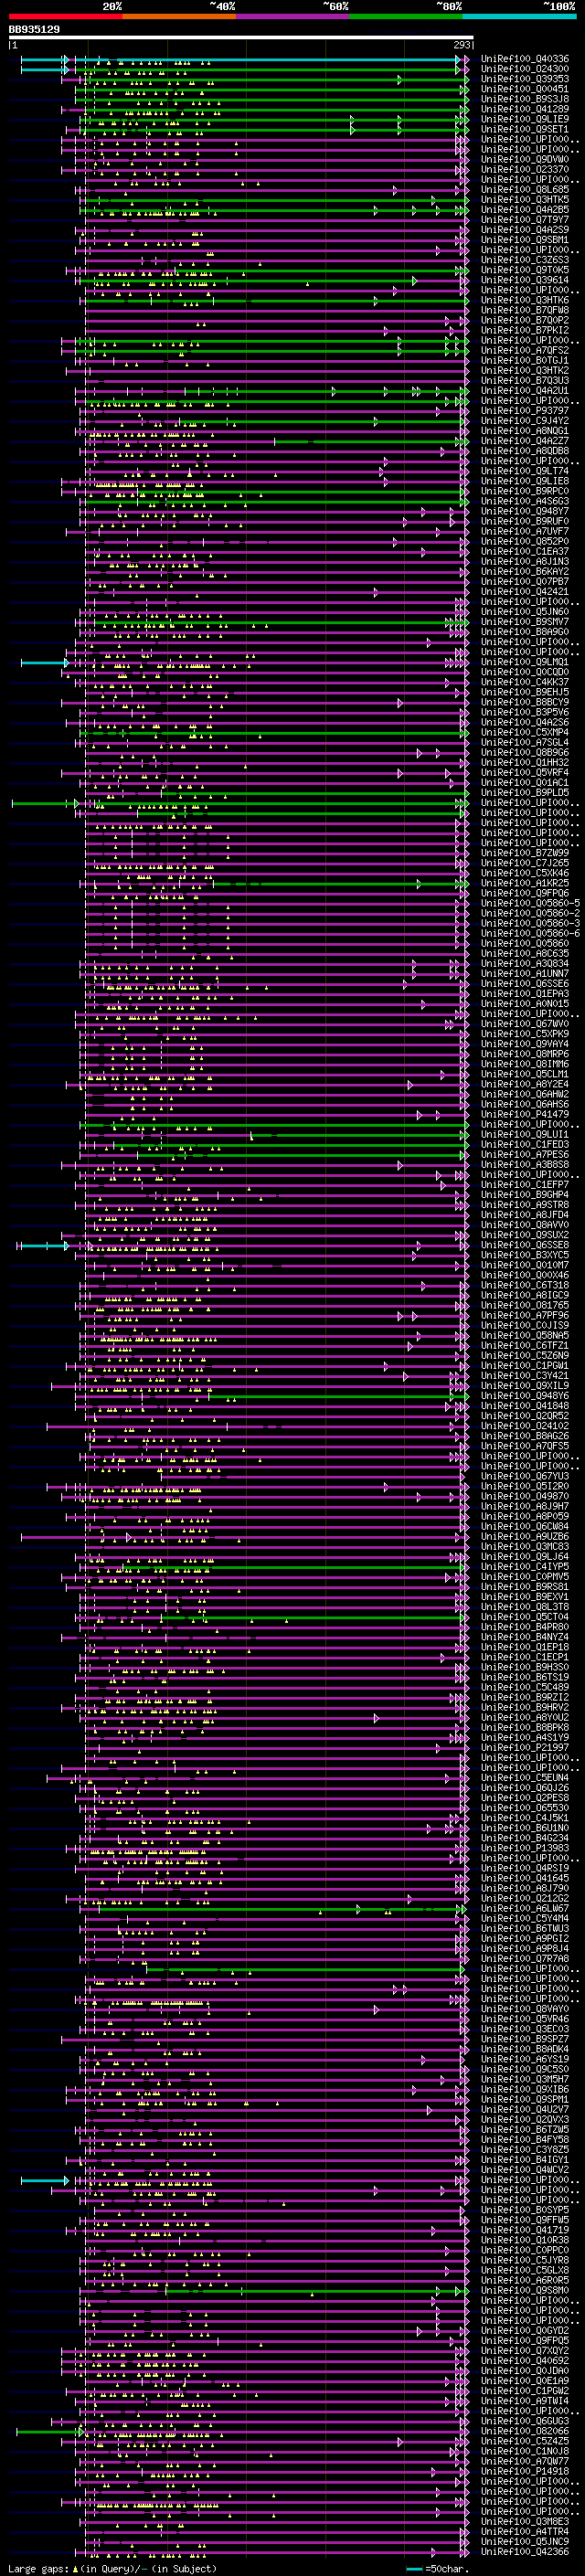Click the cyan ~100% identity legend bar

(520, 16)
